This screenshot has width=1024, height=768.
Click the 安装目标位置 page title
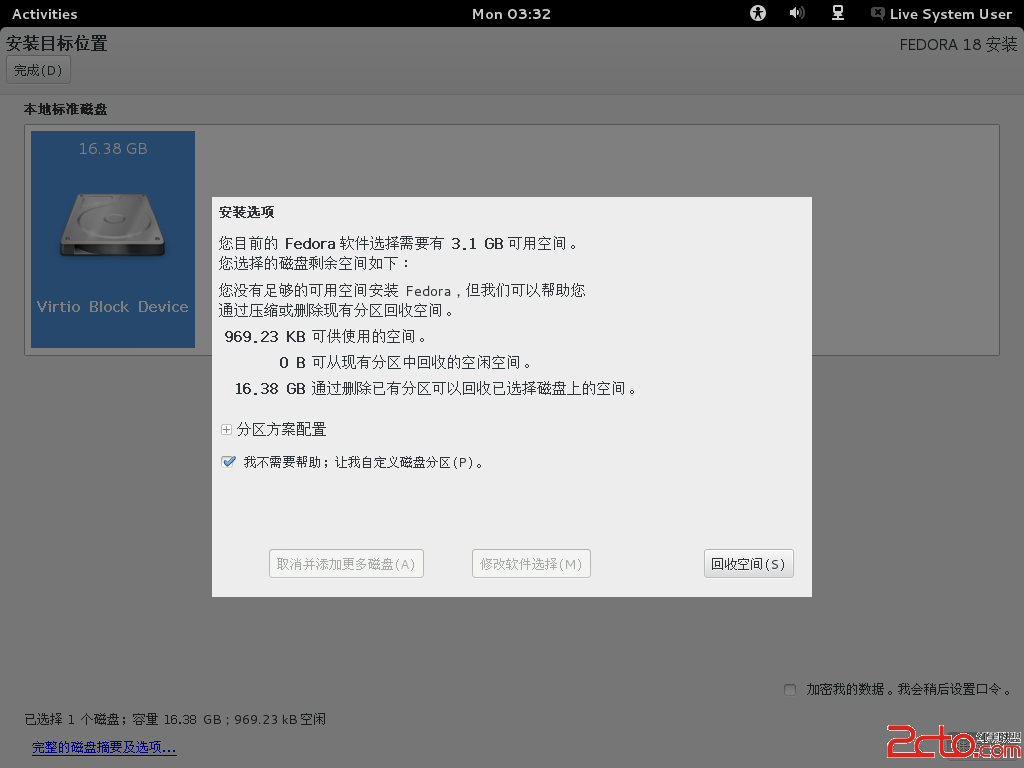click(x=57, y=44)
